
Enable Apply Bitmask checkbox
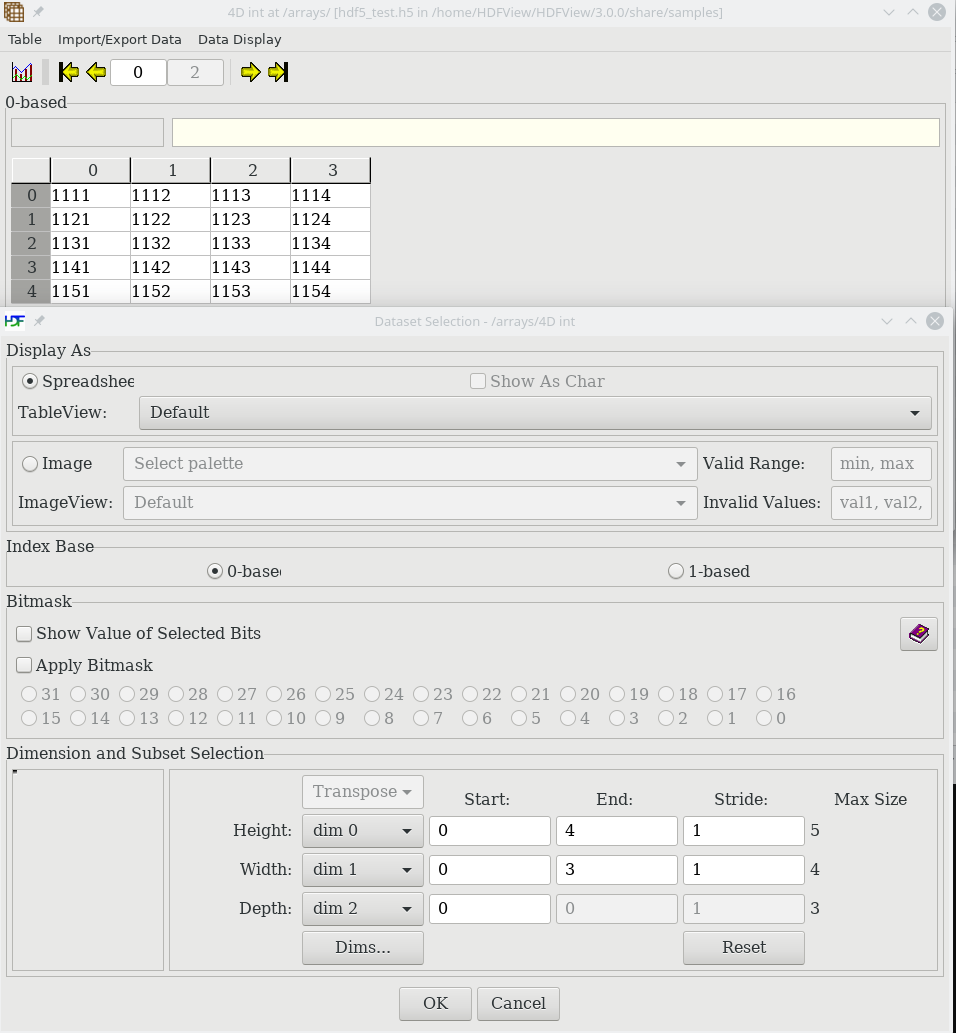84,665
